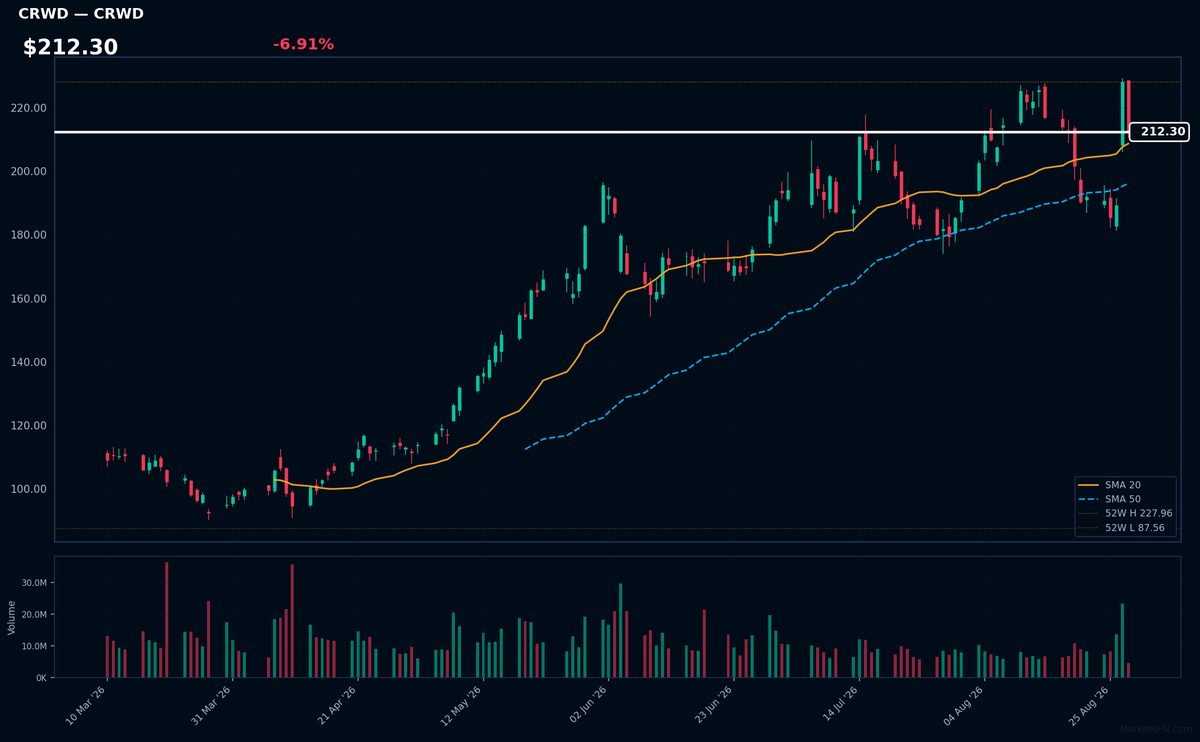Click the 30.0M volume axis label

(34, 583)
